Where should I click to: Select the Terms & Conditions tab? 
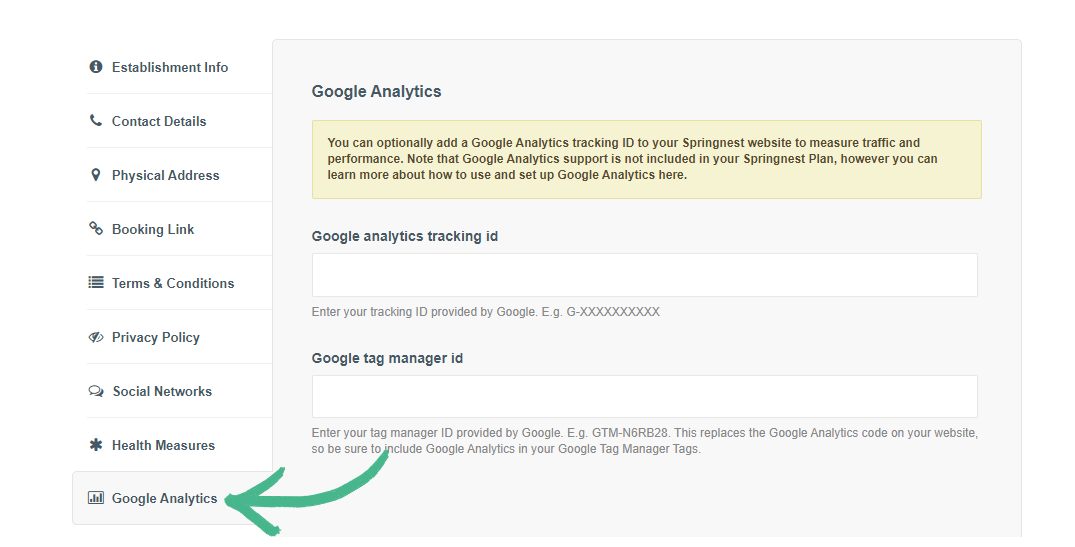point(173,283)
